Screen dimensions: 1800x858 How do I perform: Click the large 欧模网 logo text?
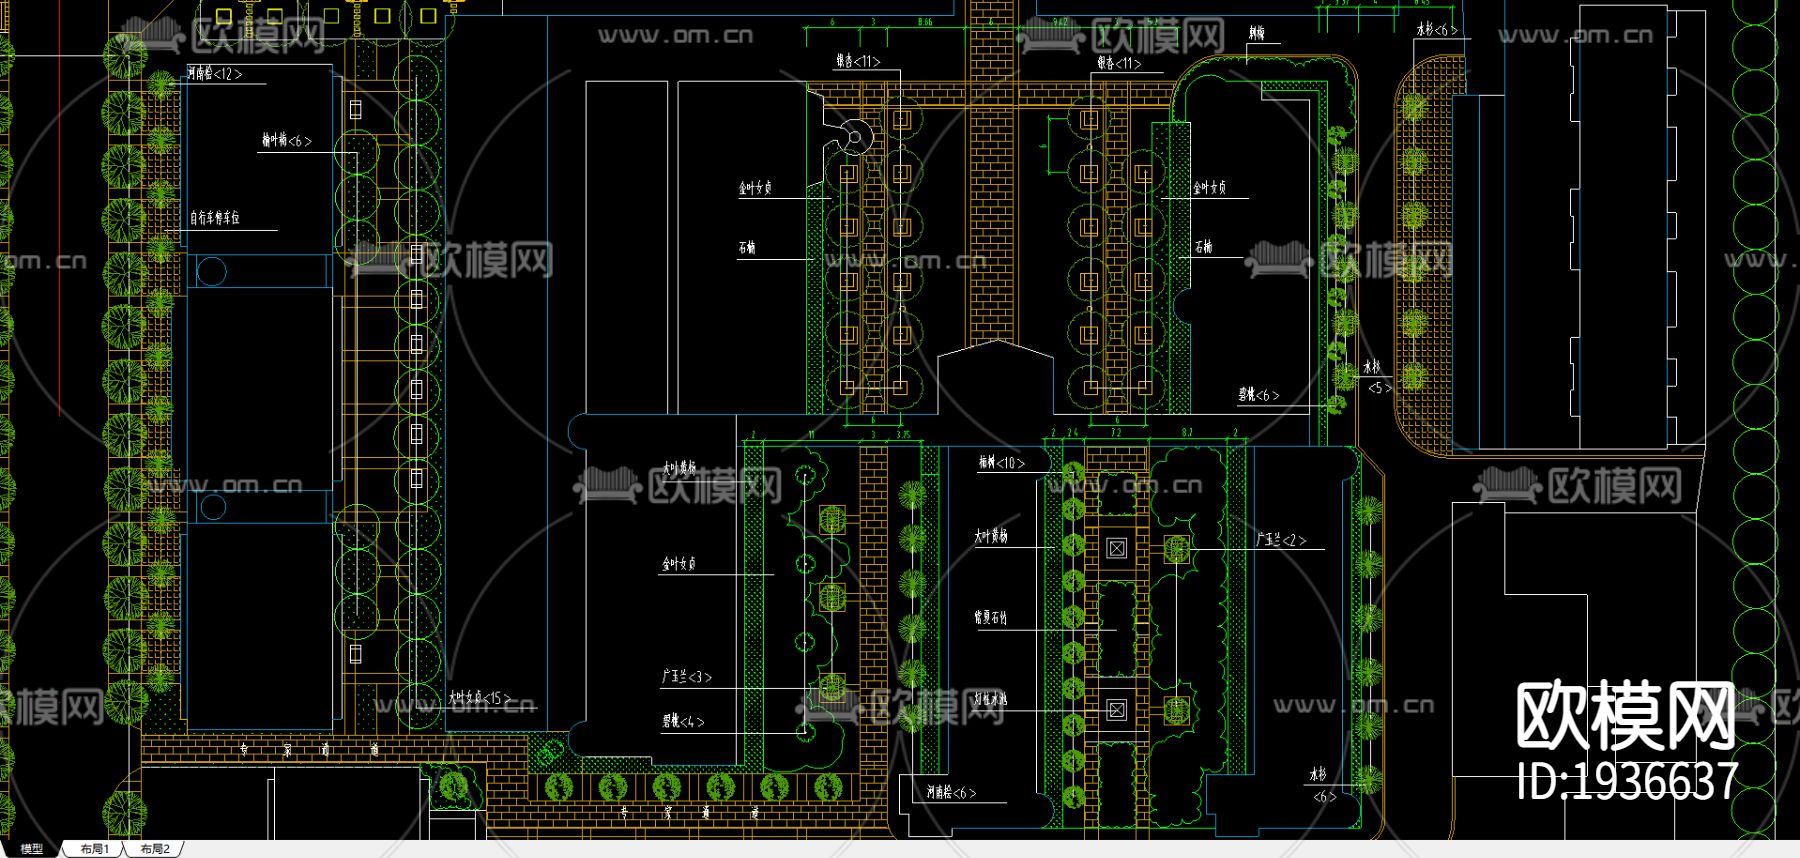tap(1626, 715)
